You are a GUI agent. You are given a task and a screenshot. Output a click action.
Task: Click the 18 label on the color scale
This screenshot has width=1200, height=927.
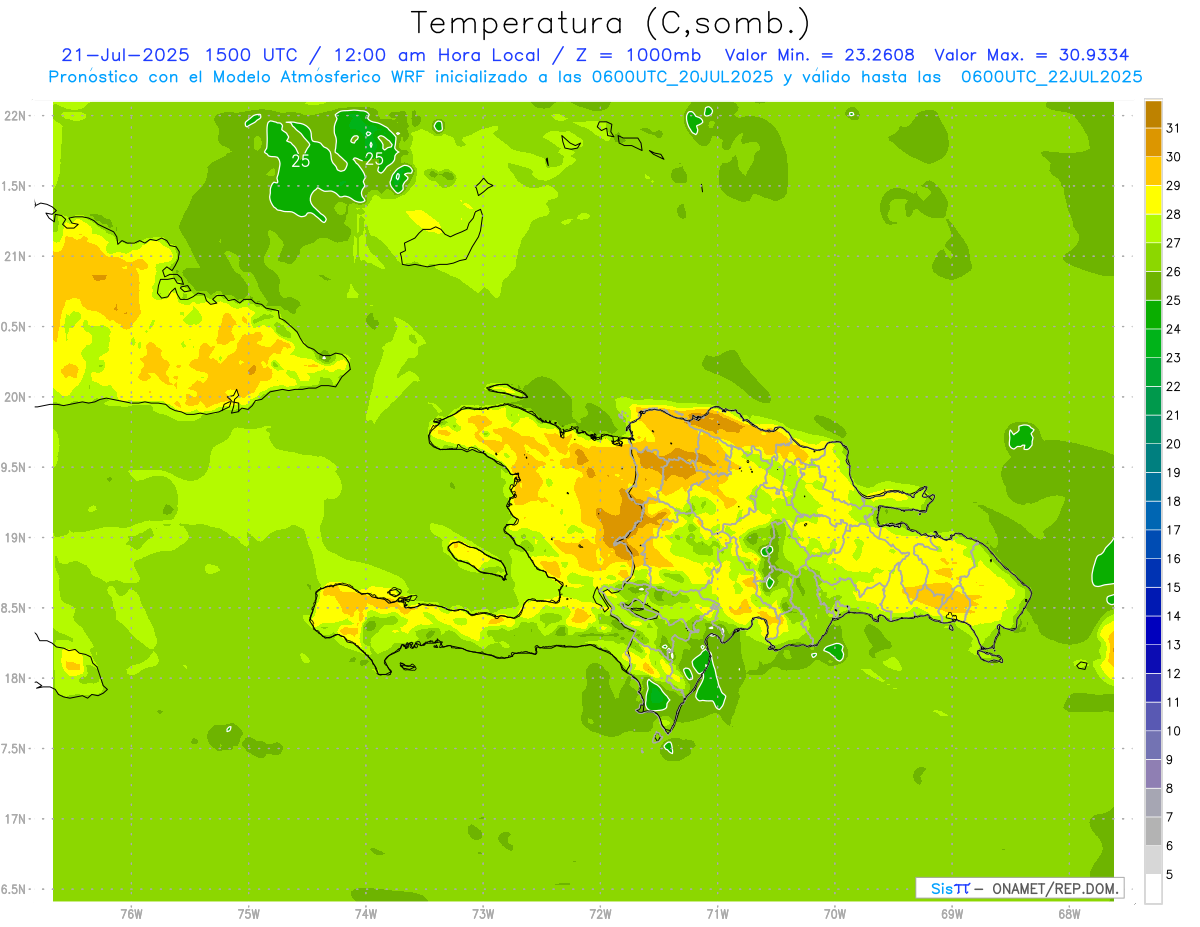click(1173, 501)
